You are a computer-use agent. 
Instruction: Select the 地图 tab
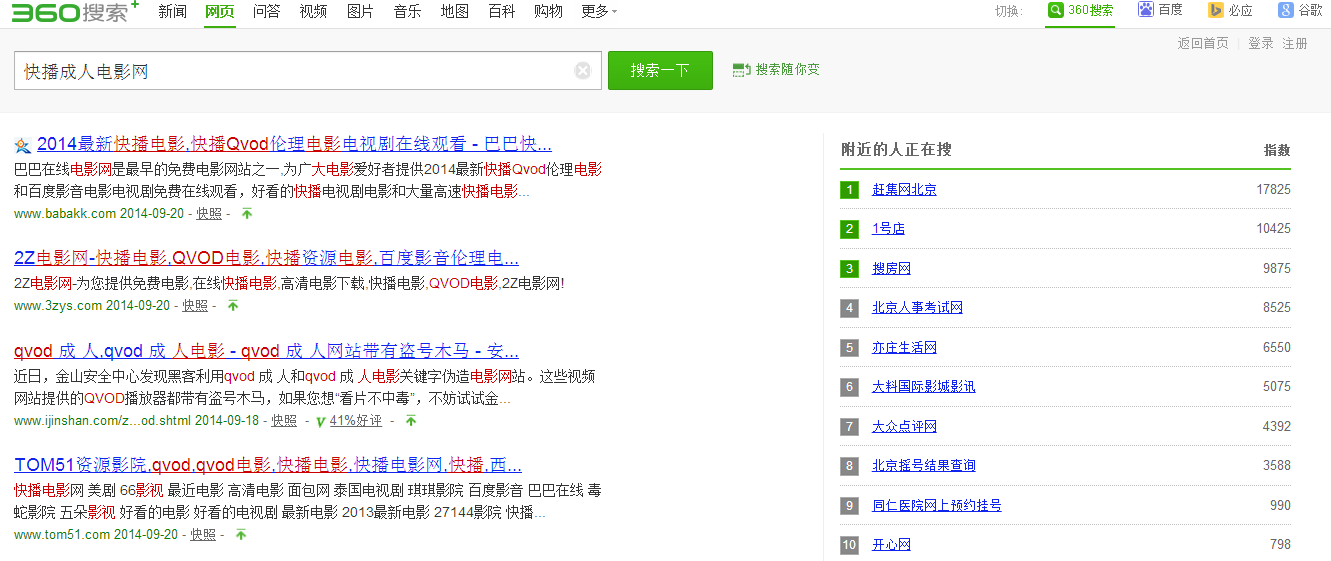coord(454,11)
